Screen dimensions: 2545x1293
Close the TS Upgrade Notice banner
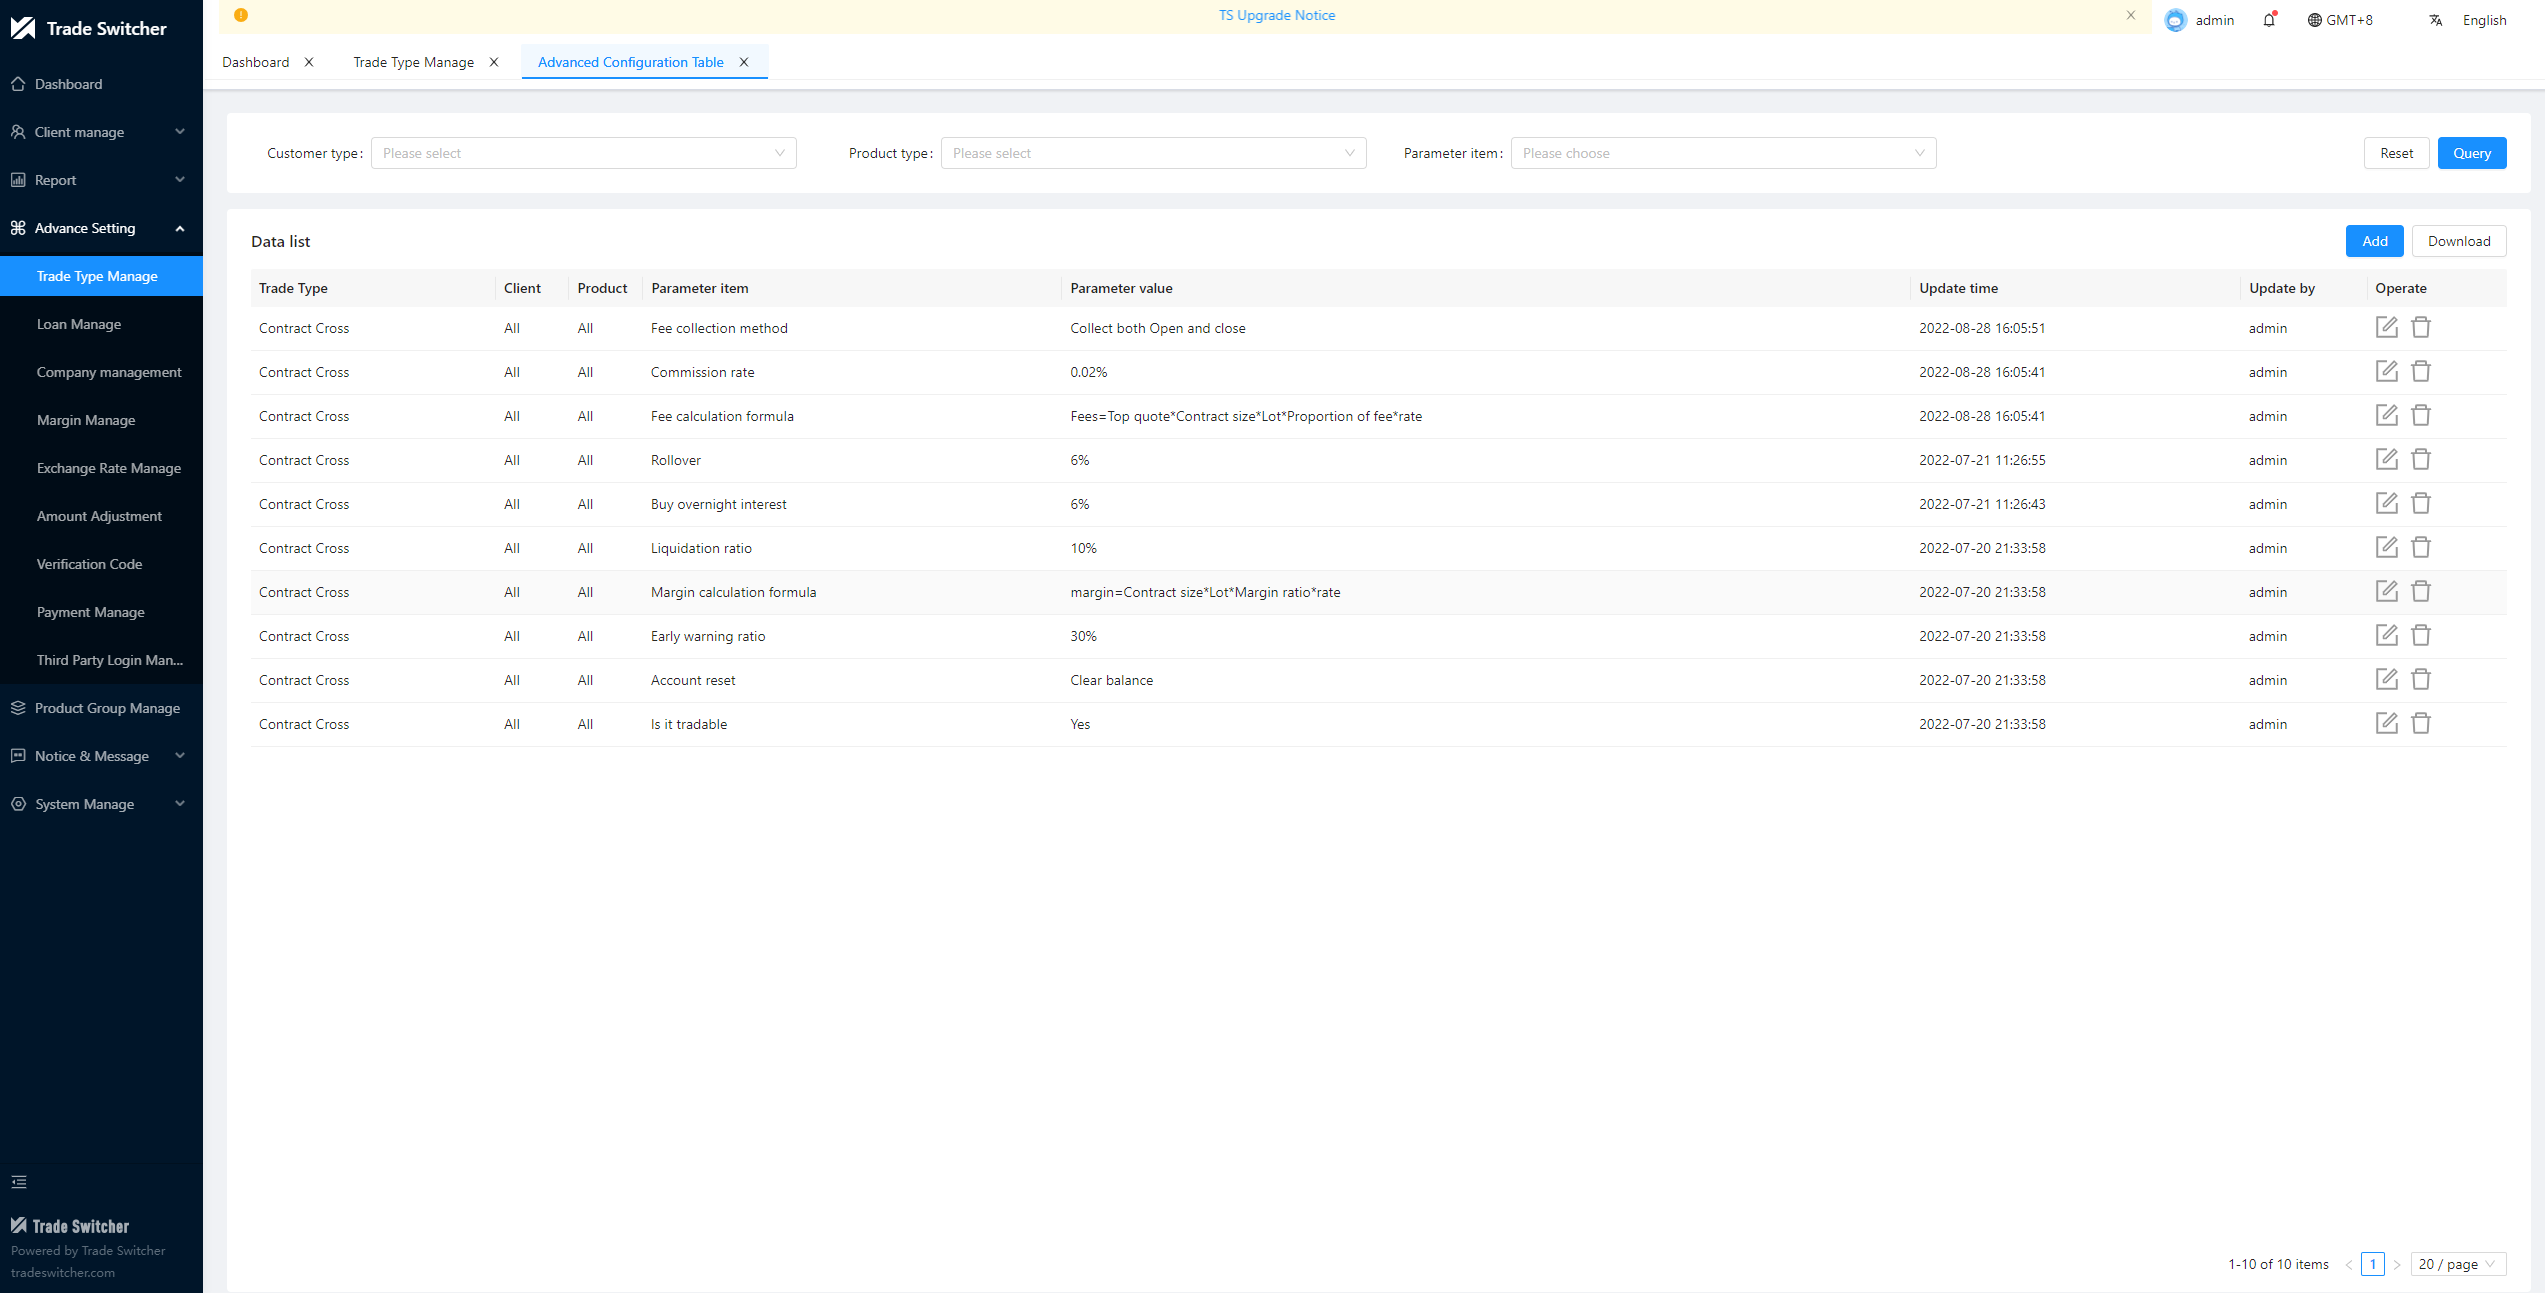click(x=2131, y=15)
